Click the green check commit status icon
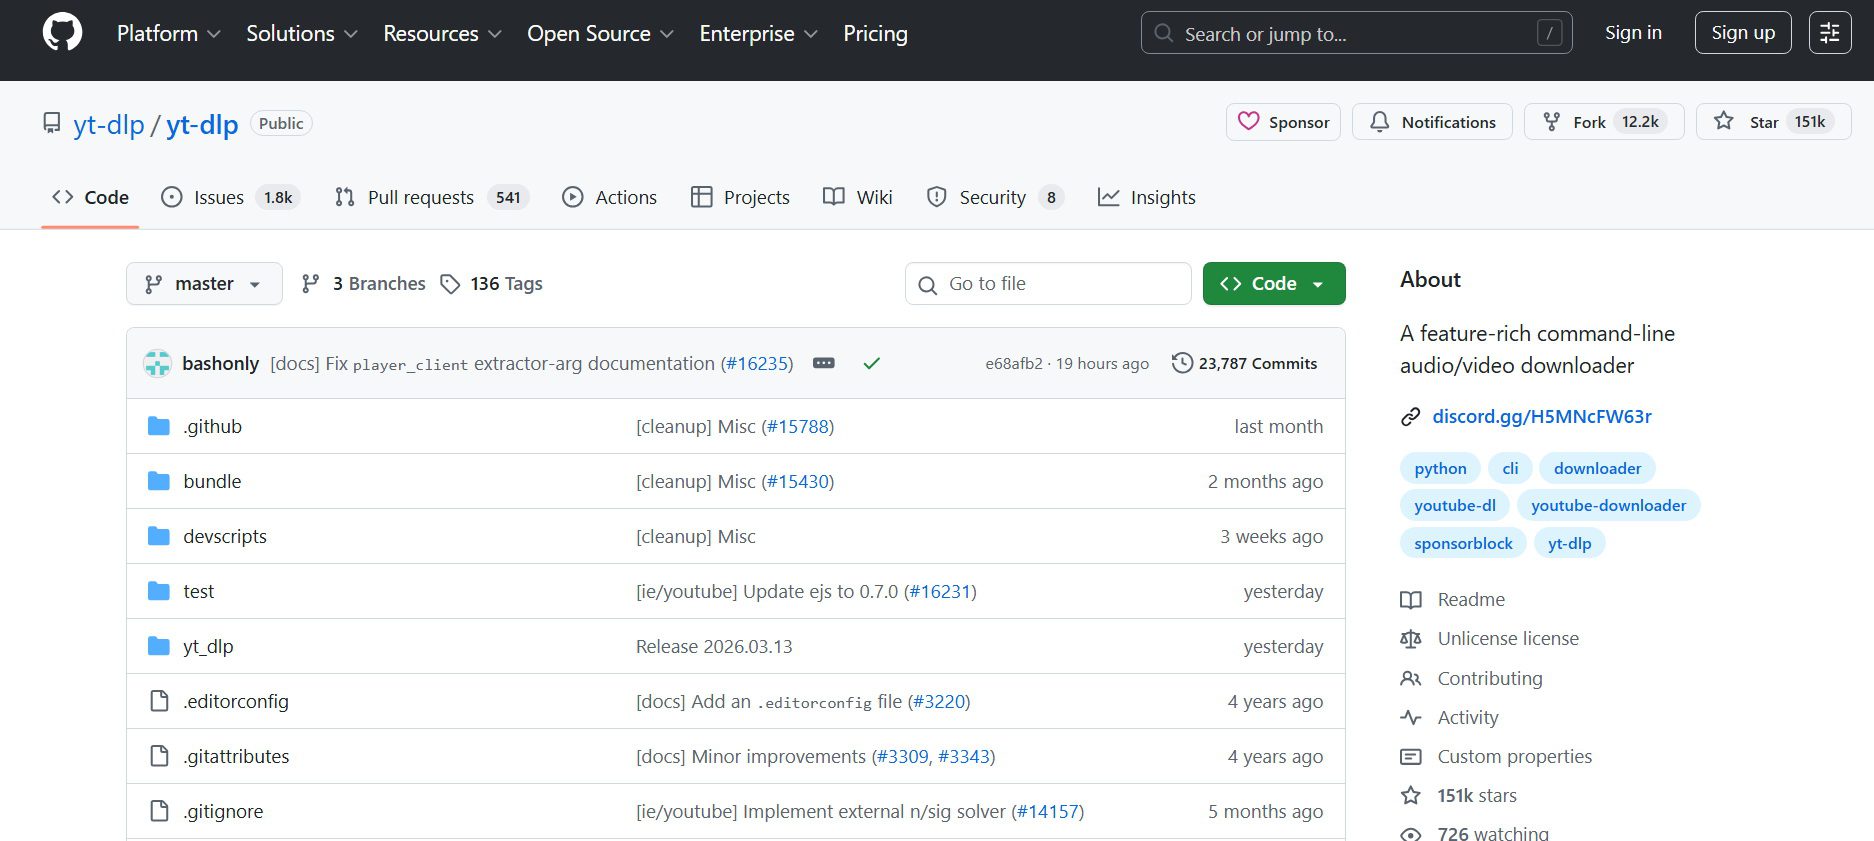 871,364
